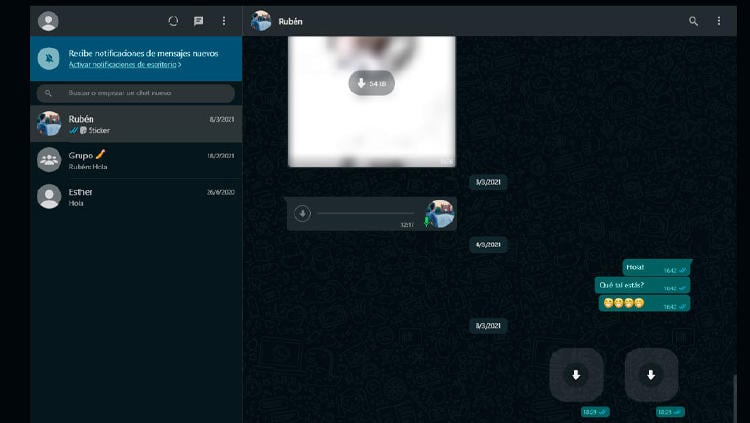Viewport: 750px width, 423px height.
Task: Start a new chat via message icon
Action: (199, 21)
